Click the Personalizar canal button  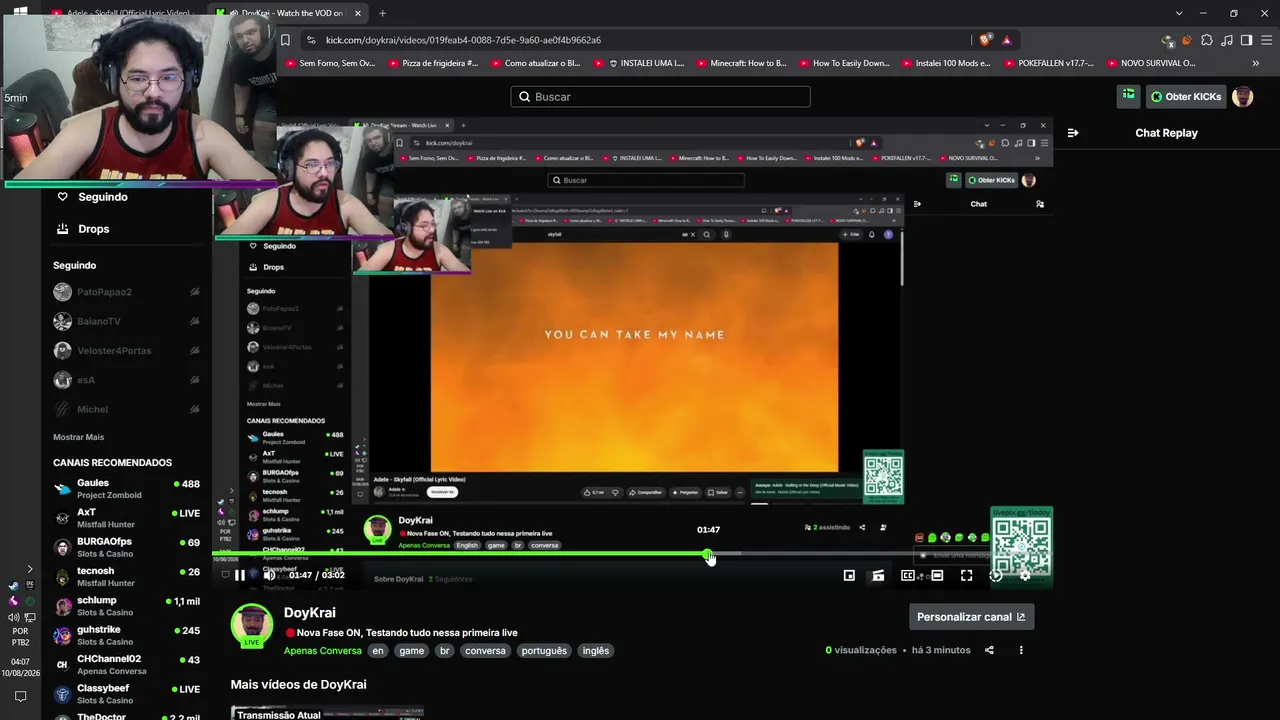point(971,617)
